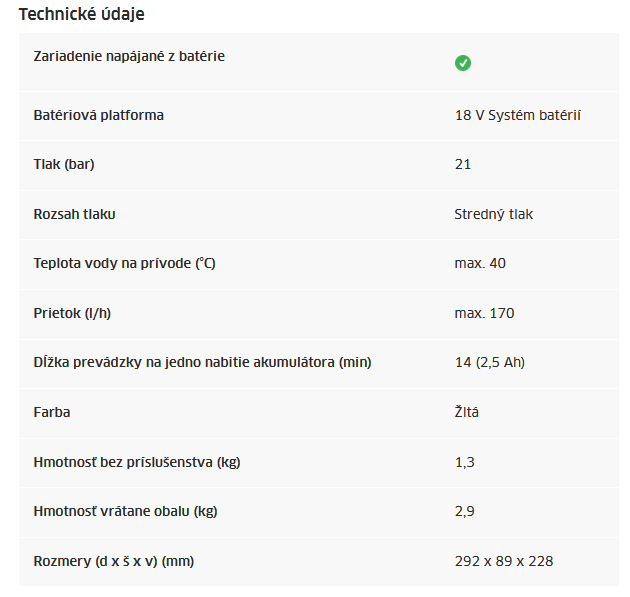Click the 2,9 packaged weight value
The width and height of the screenshot is (630, 597).
point(464,511)
